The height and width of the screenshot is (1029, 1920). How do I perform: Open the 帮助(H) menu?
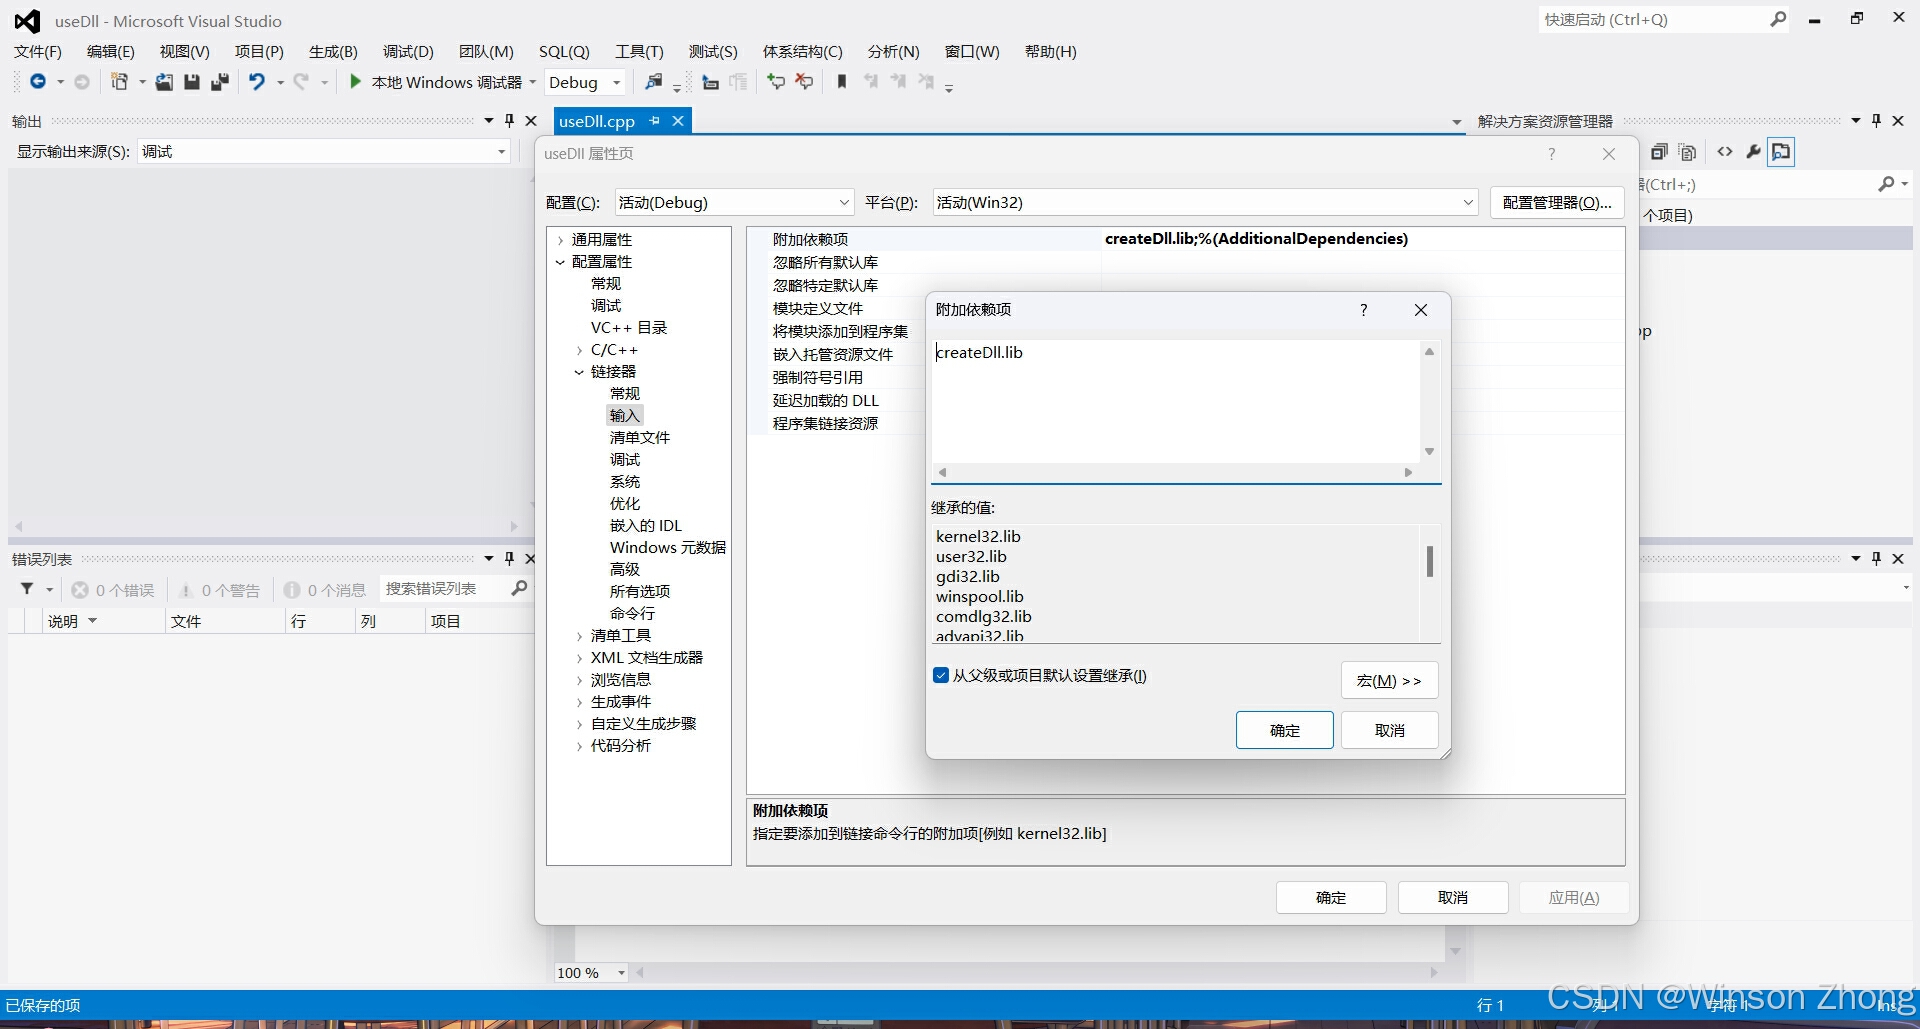point(1051,51)
